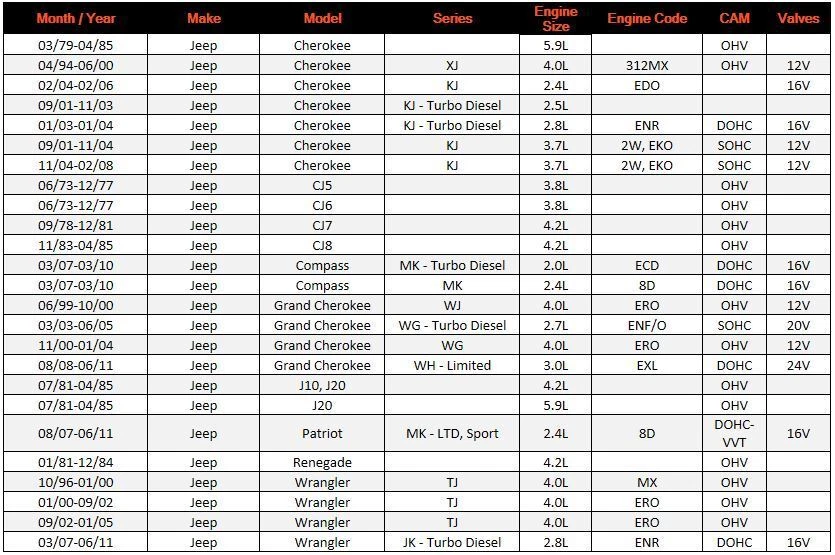Select the EXL engine code cell
Image resolution: width=835 pixels, height=555 pixels.
(x=647, y=365)
